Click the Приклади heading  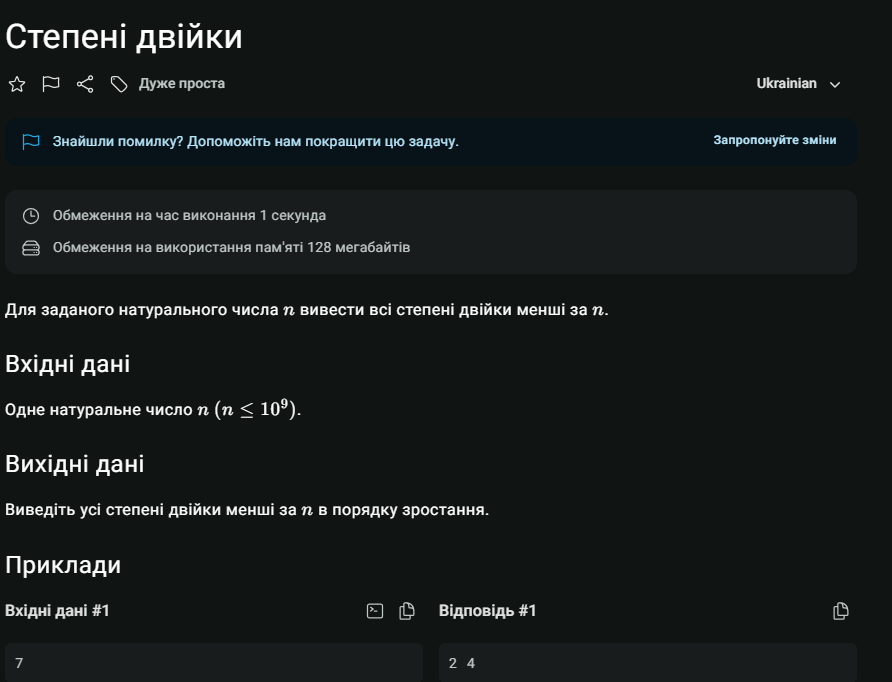click(x=63, y=565)
